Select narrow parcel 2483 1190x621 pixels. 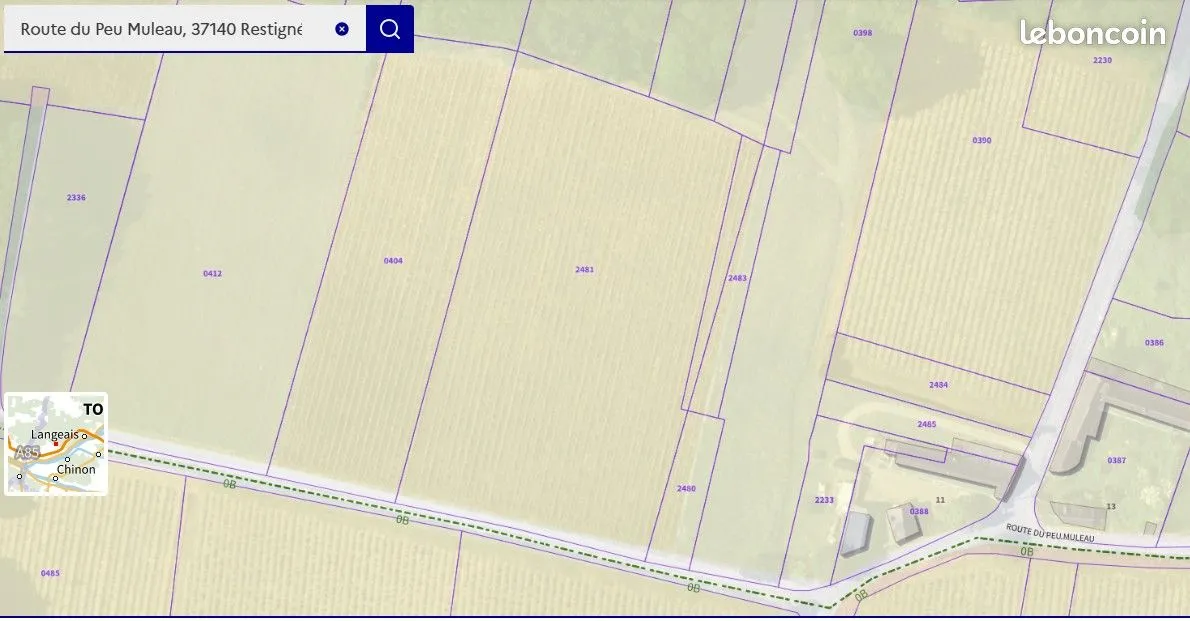(x=738, y=278)
